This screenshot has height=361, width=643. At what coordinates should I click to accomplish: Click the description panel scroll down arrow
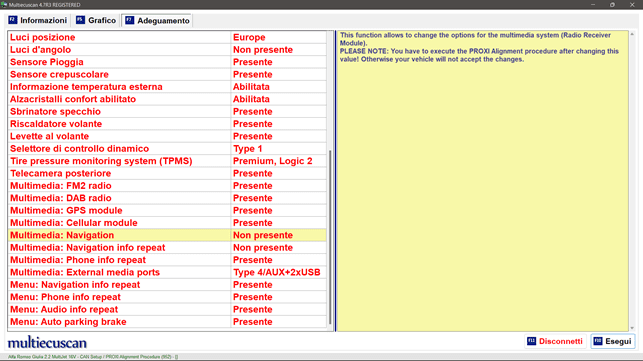[632, 328]
